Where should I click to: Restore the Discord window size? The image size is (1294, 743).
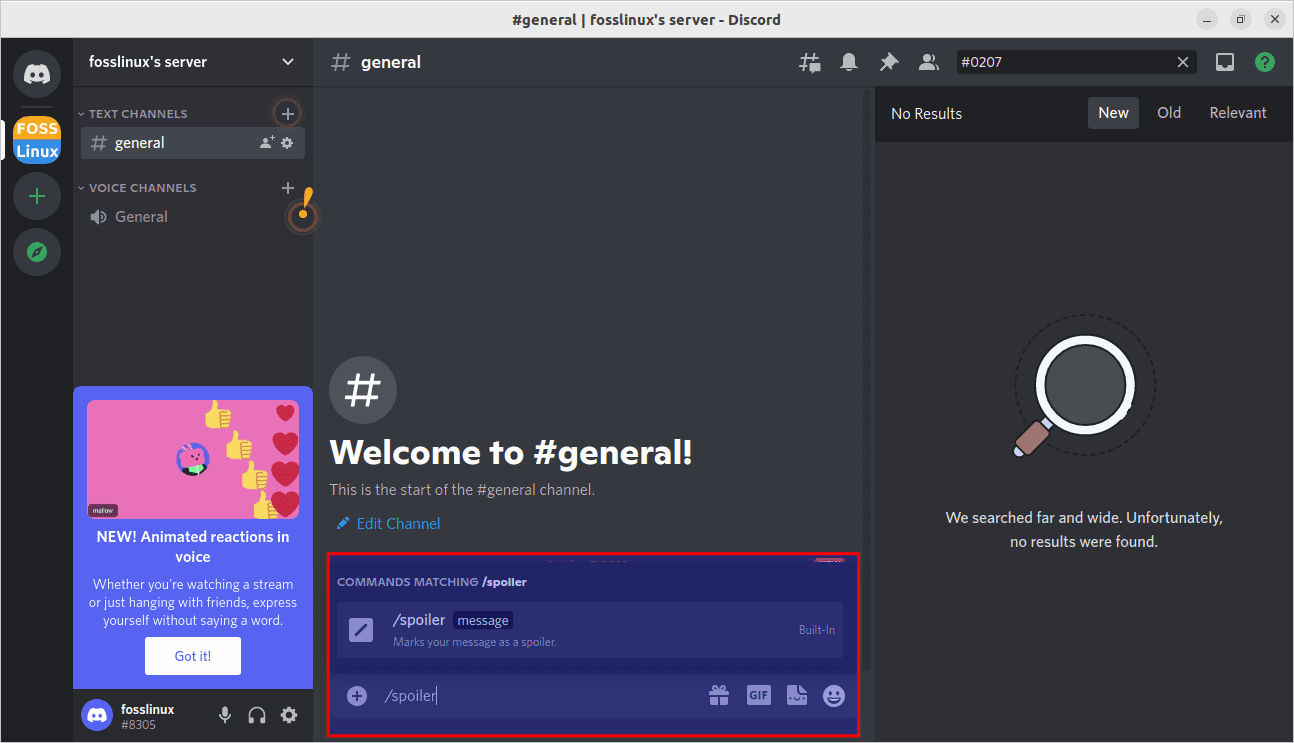tap(1240, 19)
